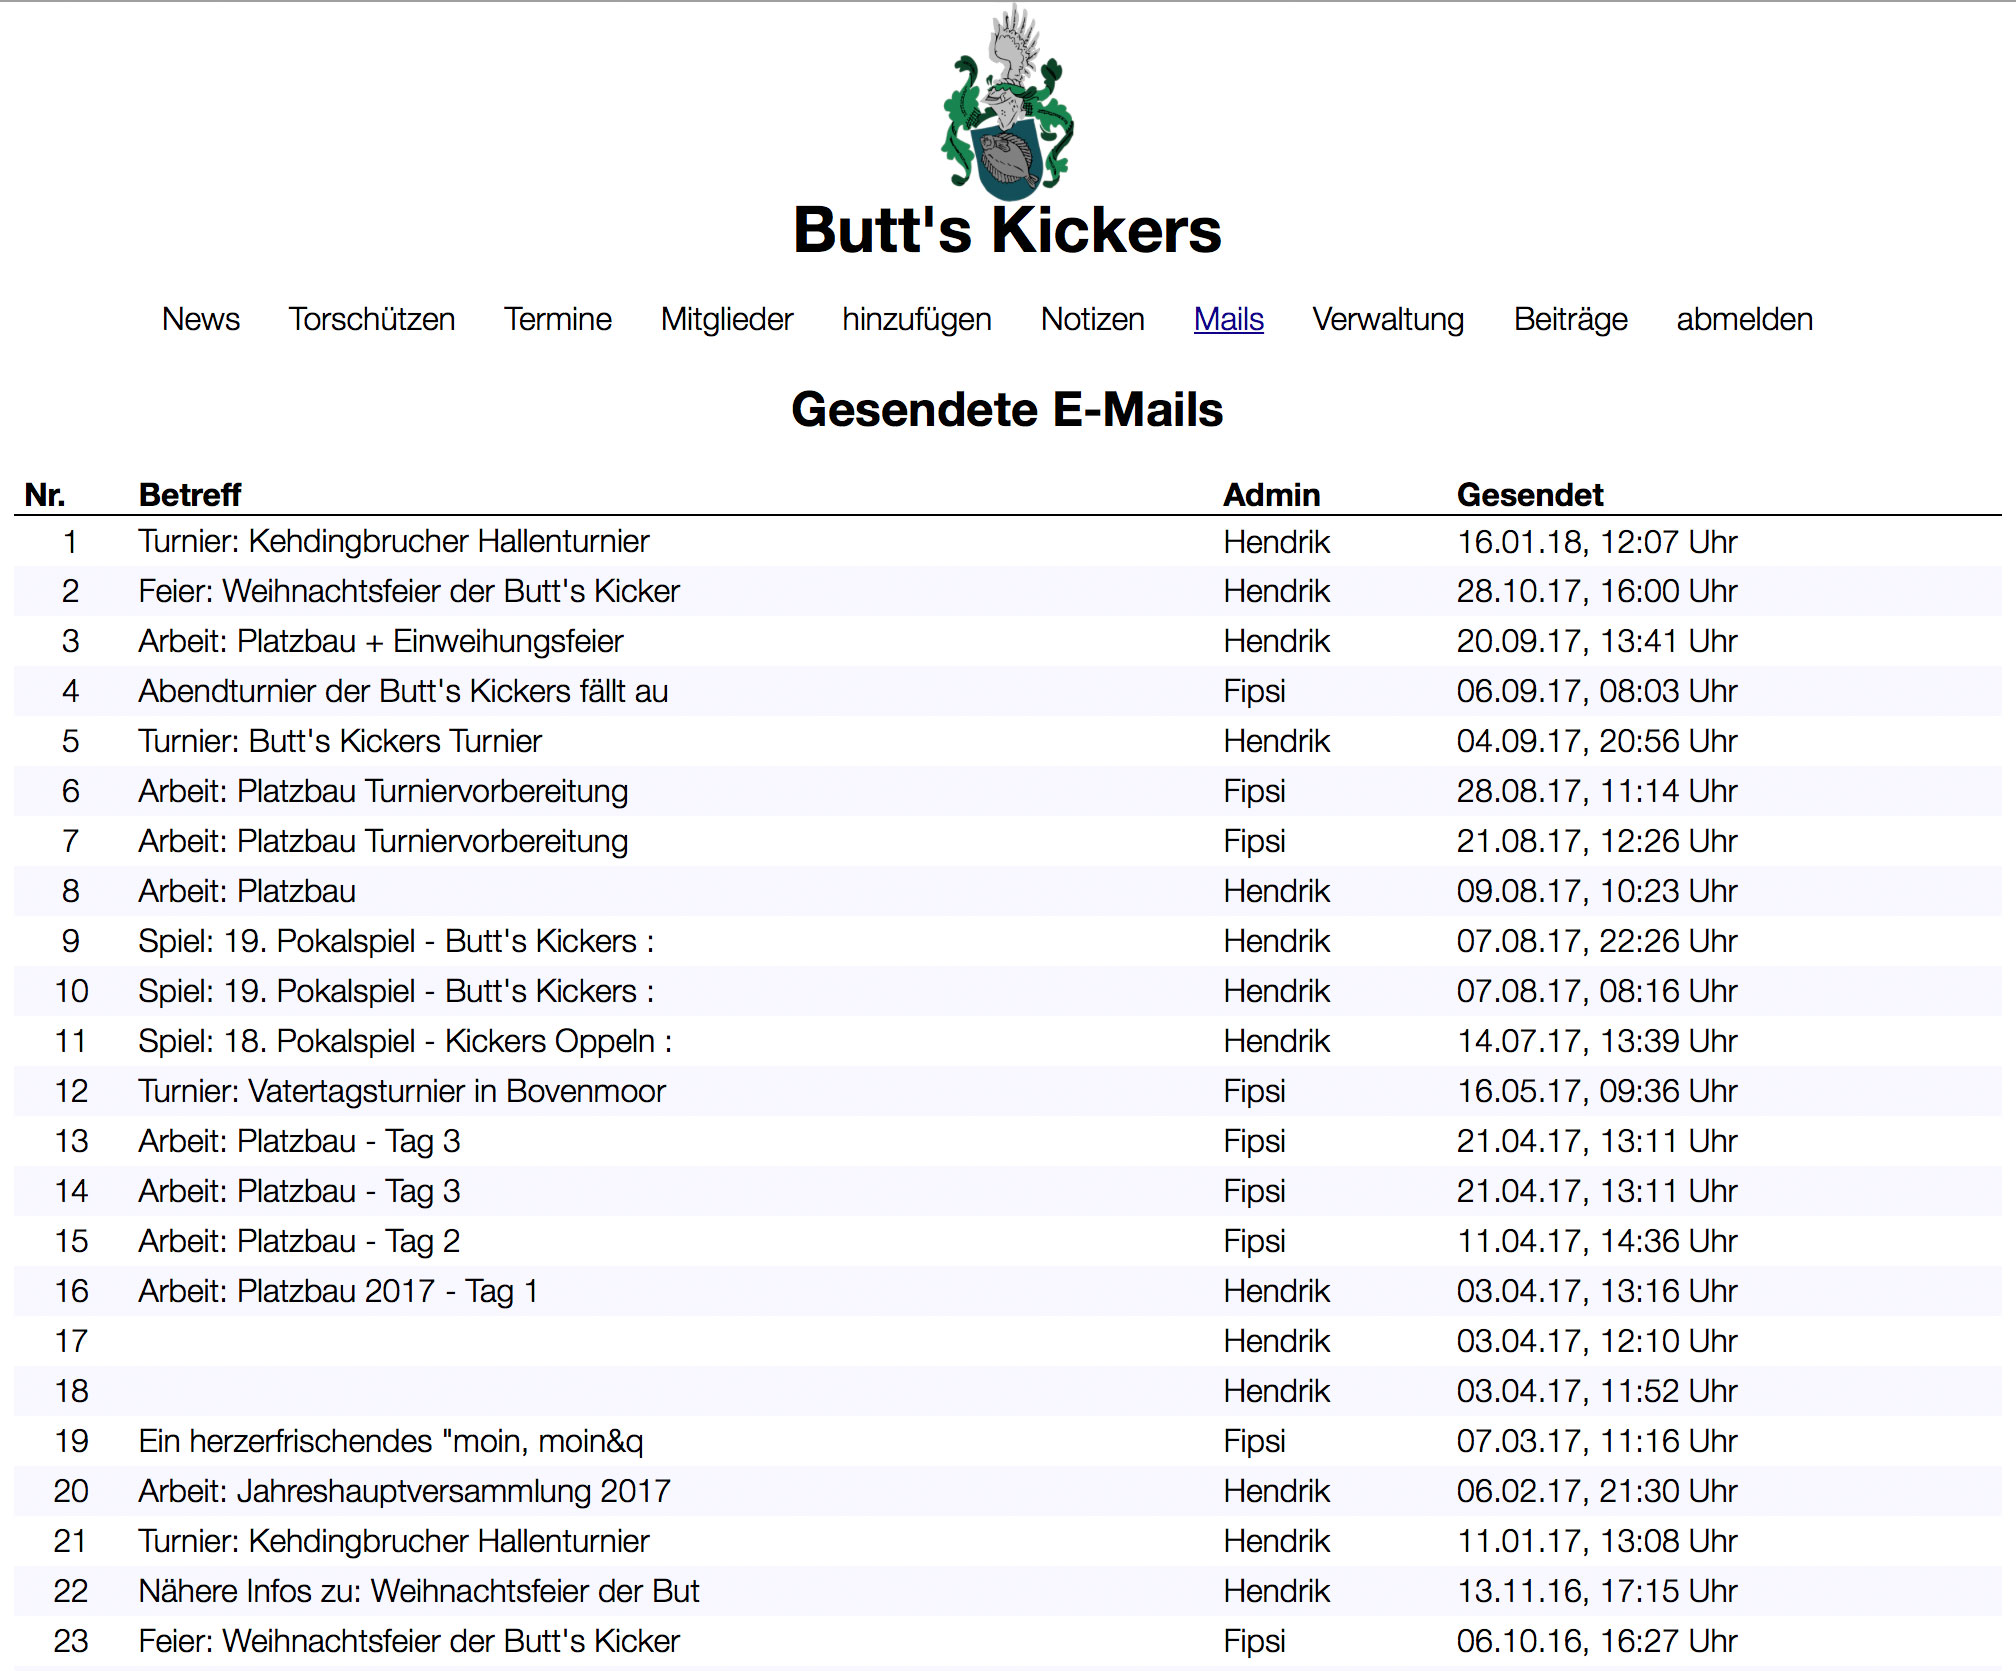This screenshot has width=2016, height=1671.
Task: Click the Gesendet column header
Action: tap(1529, 494)
